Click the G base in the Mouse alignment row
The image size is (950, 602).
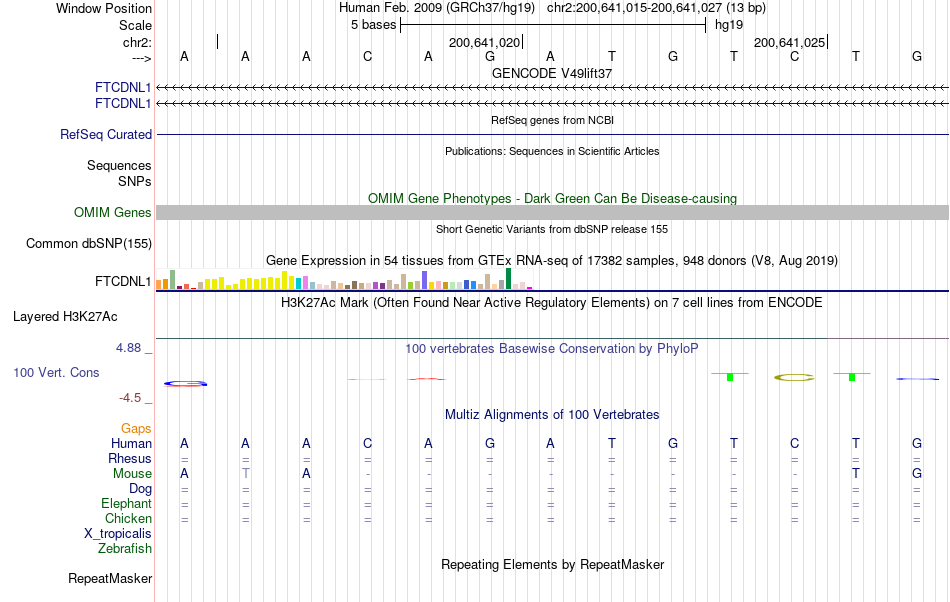click(x=917, y=474)
